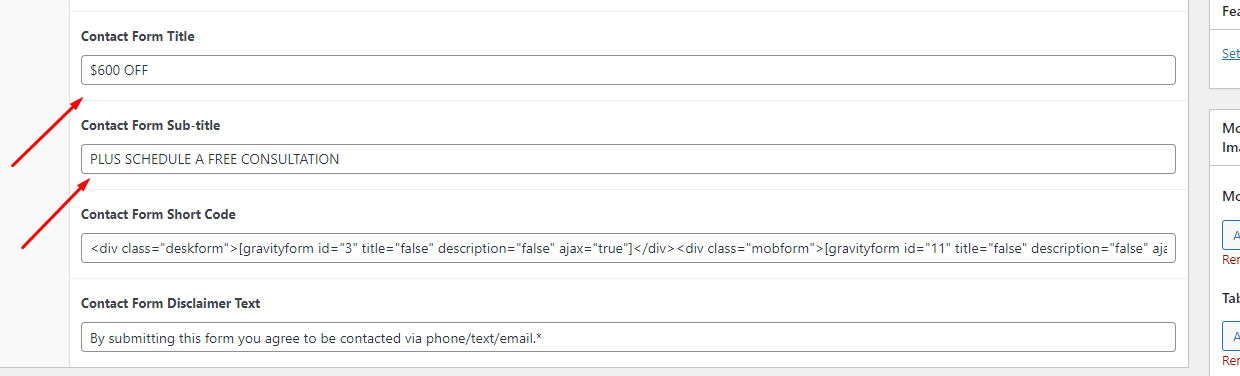Click the PLUS SCHEDULE A FREE CONSULTATION field
Viewport: 1240px width, 376px height.
(628, 159)
